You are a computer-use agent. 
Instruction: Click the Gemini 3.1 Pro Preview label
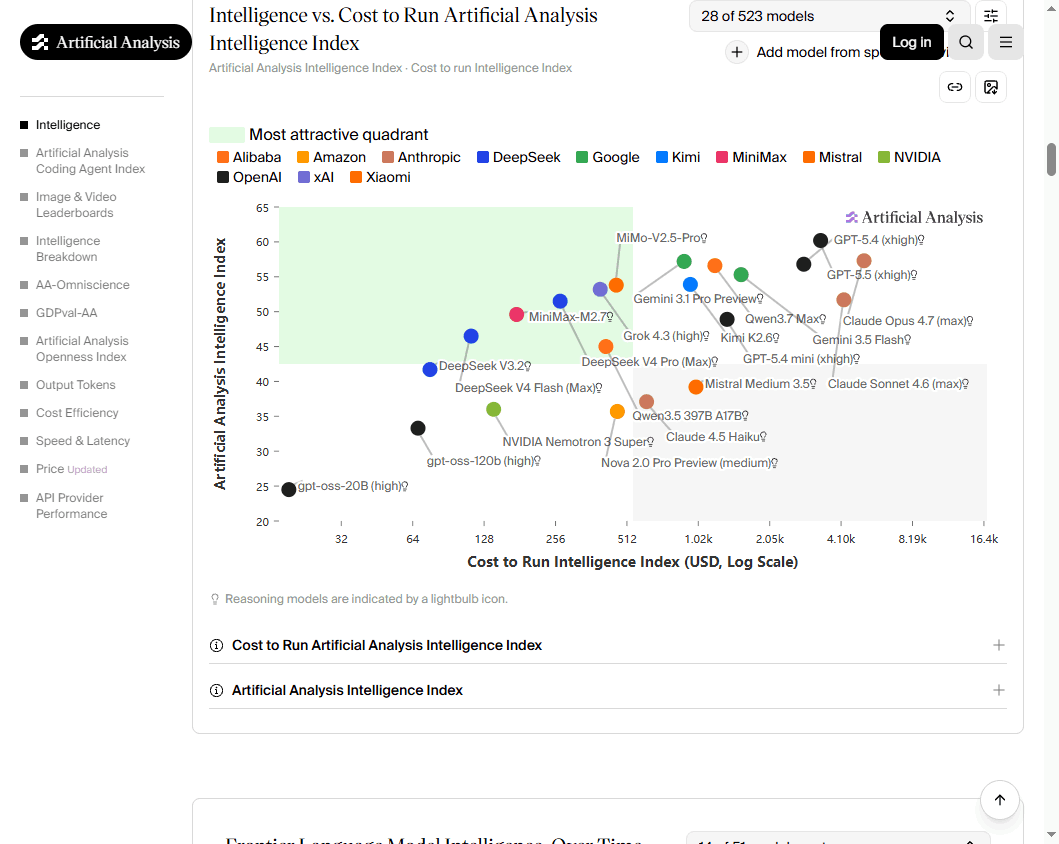coord(698,298)
